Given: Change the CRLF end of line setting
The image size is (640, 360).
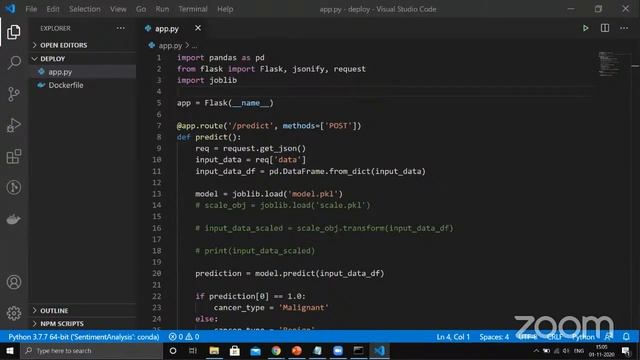Looking at the screenshot, I should click(x=554, y=337).
